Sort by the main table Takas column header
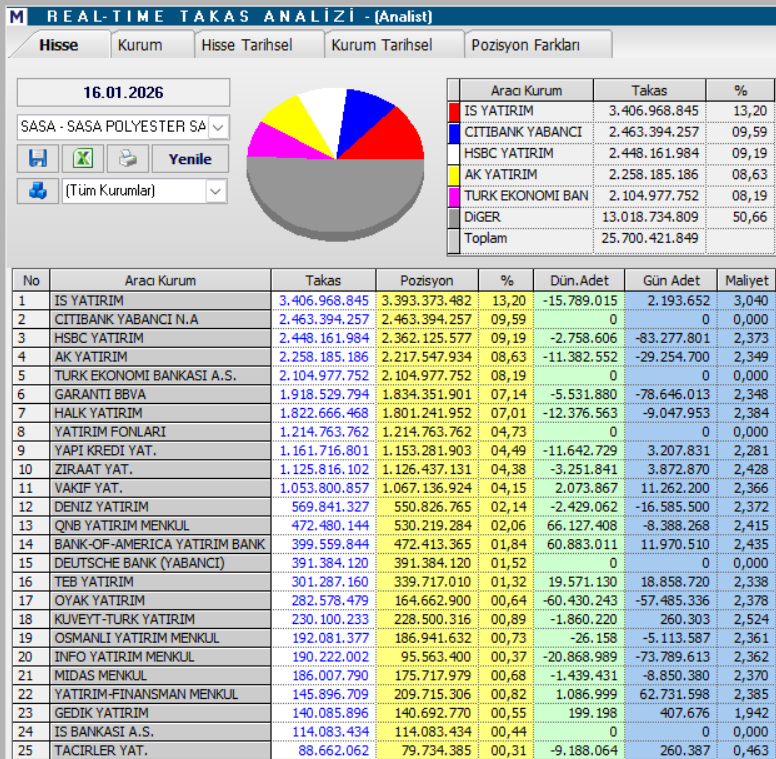The width and height of the screenshot is (776, 759). pos(323,281)
